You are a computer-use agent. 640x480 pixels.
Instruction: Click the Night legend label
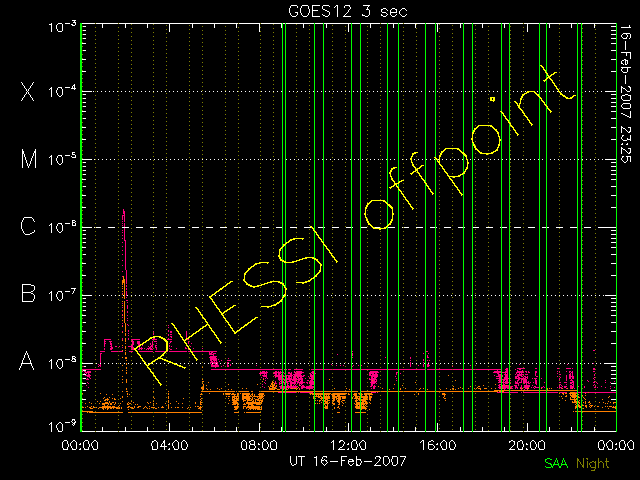coord(593,464)
